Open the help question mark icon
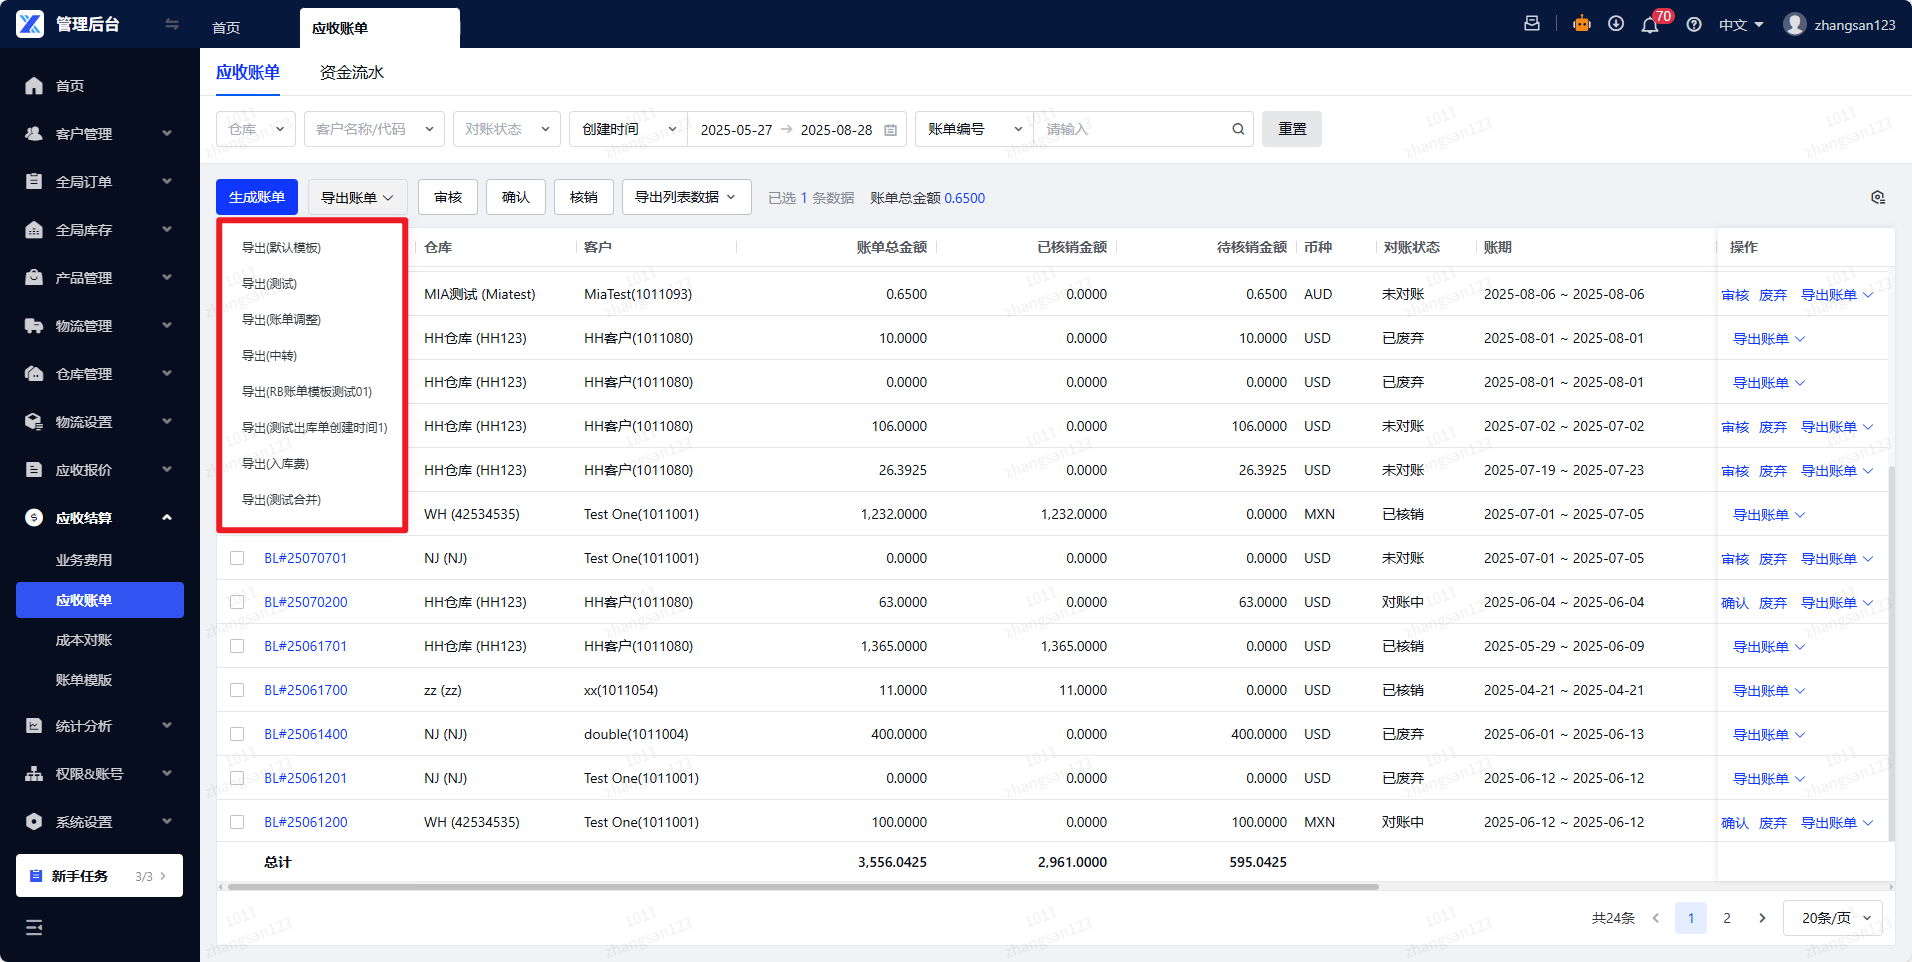Viewport: 1912px width, 962px height. (1694, 25)
